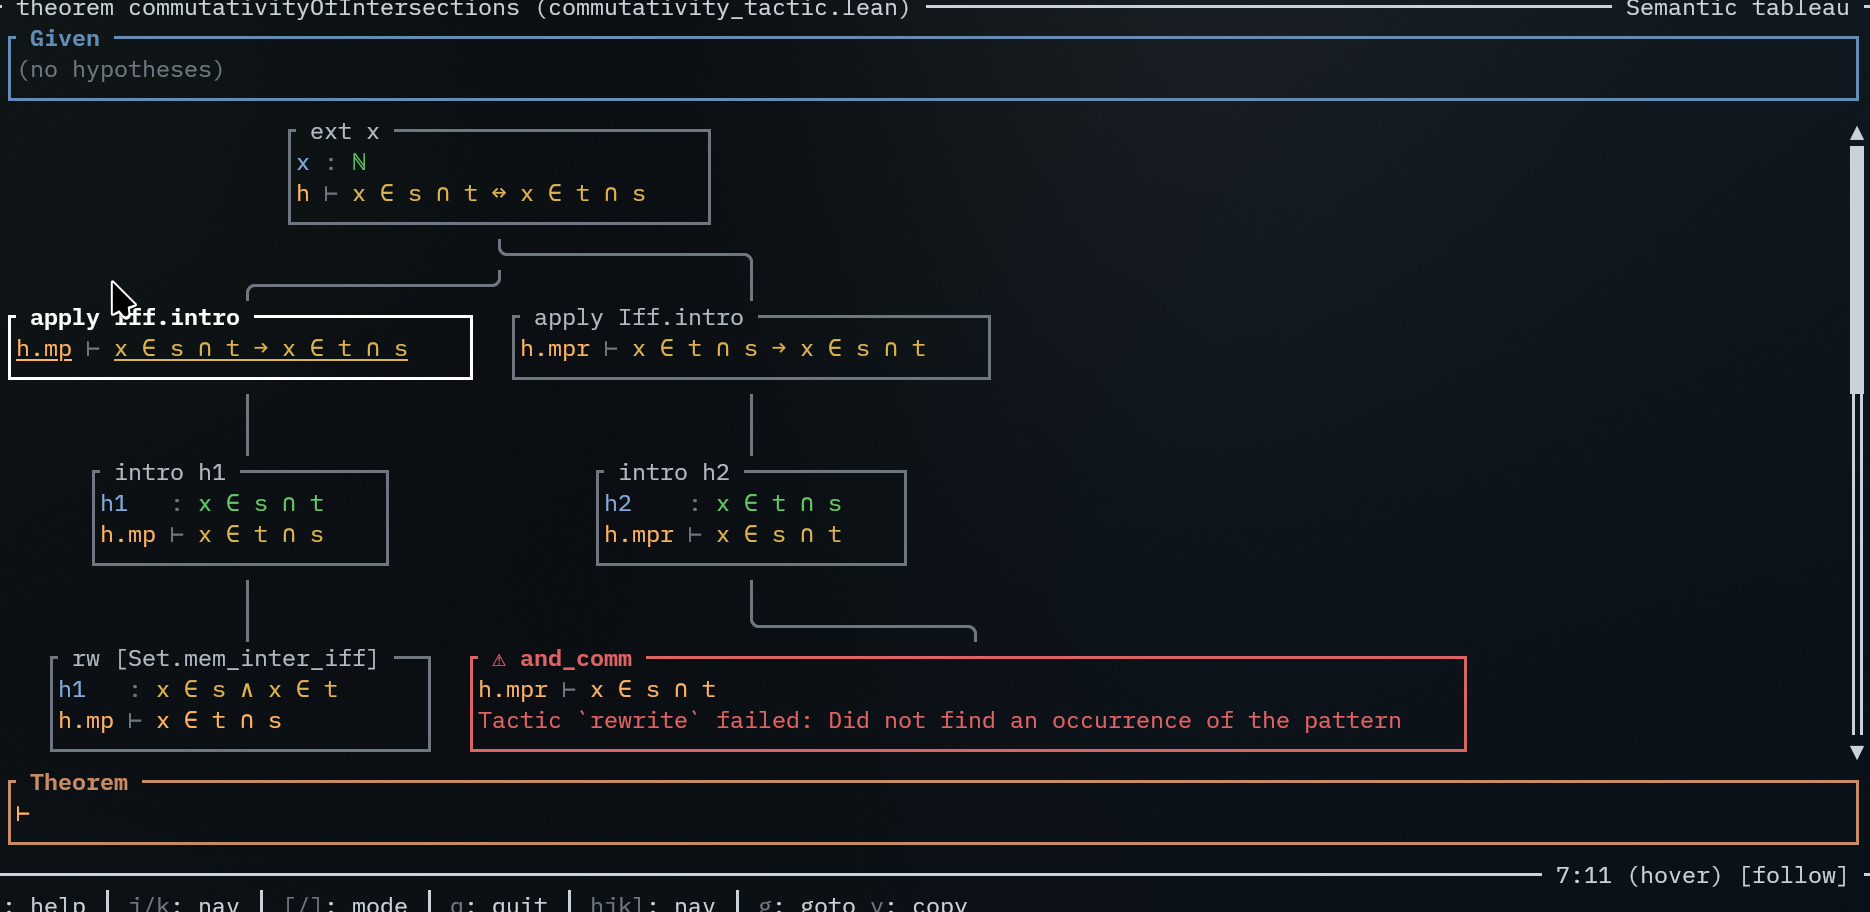Toggle the (hover) mode indicator
This screenshot has width=1870, height=912.
1674,876
